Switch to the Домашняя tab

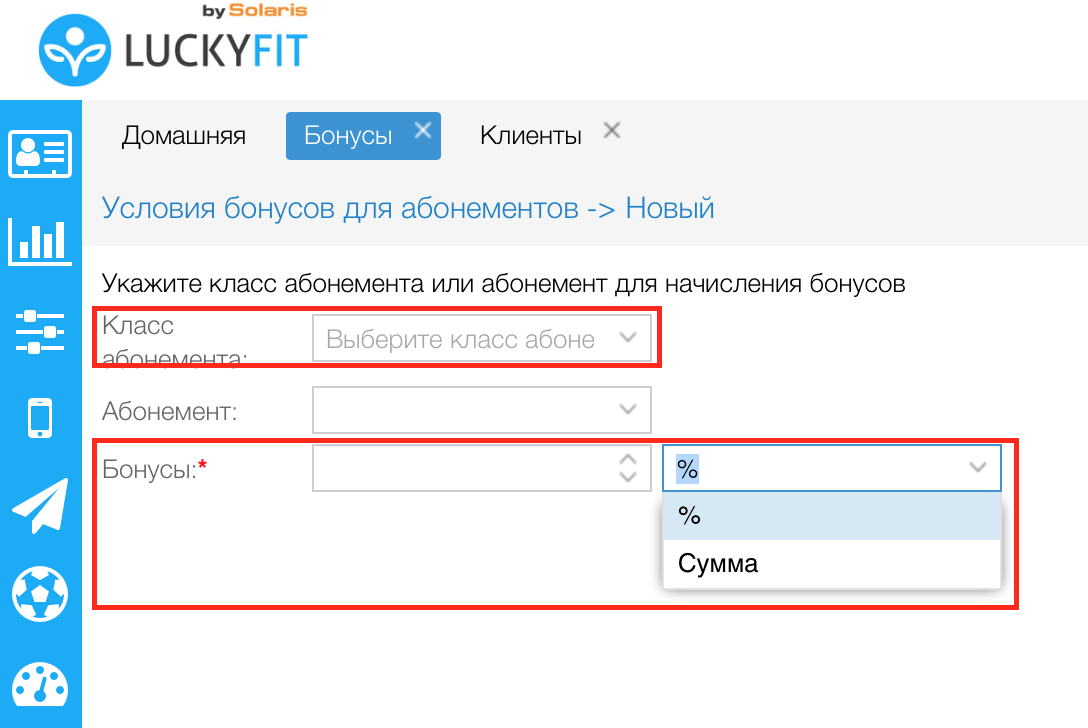184,136
